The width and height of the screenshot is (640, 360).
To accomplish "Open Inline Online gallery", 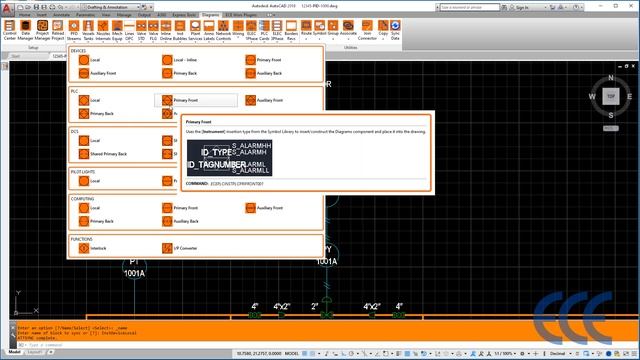I will [x=166, y=31].
